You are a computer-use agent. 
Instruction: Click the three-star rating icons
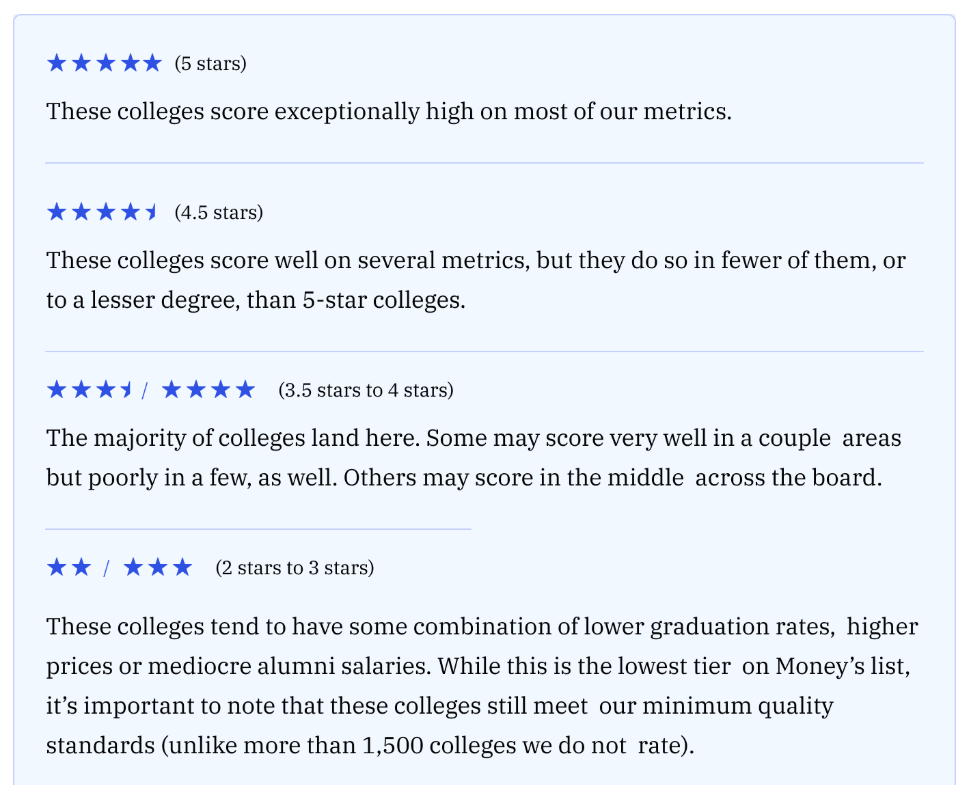[157, 568]
